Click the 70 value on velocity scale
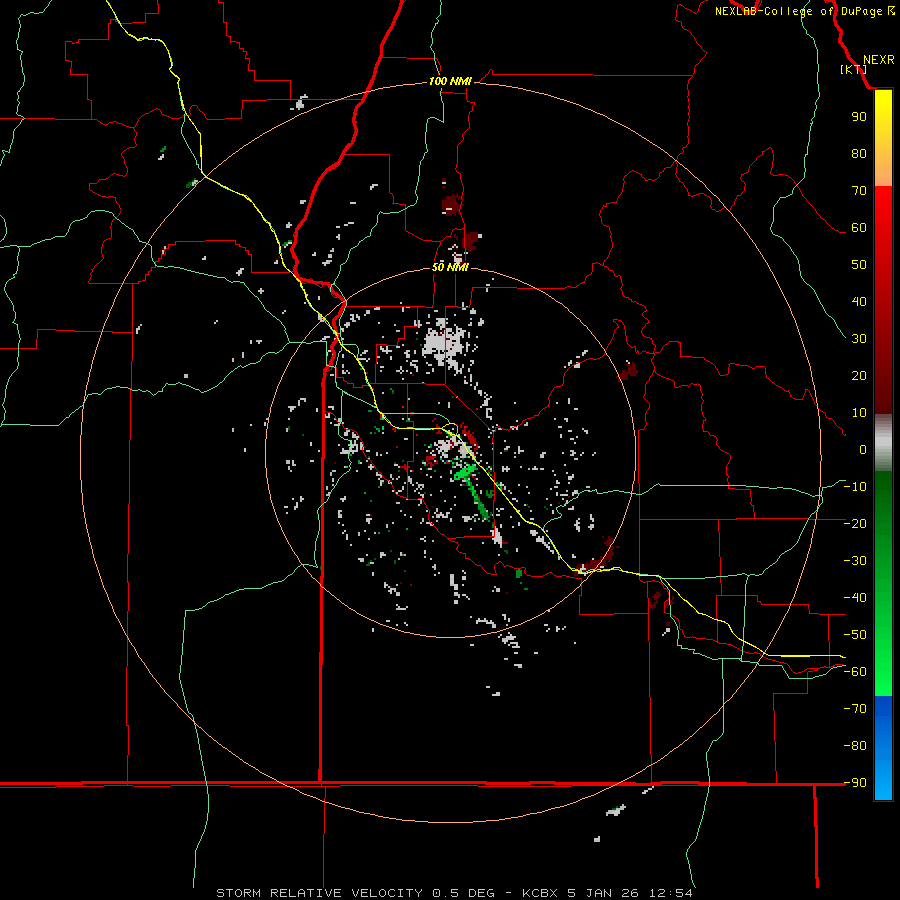 [859, 191]
